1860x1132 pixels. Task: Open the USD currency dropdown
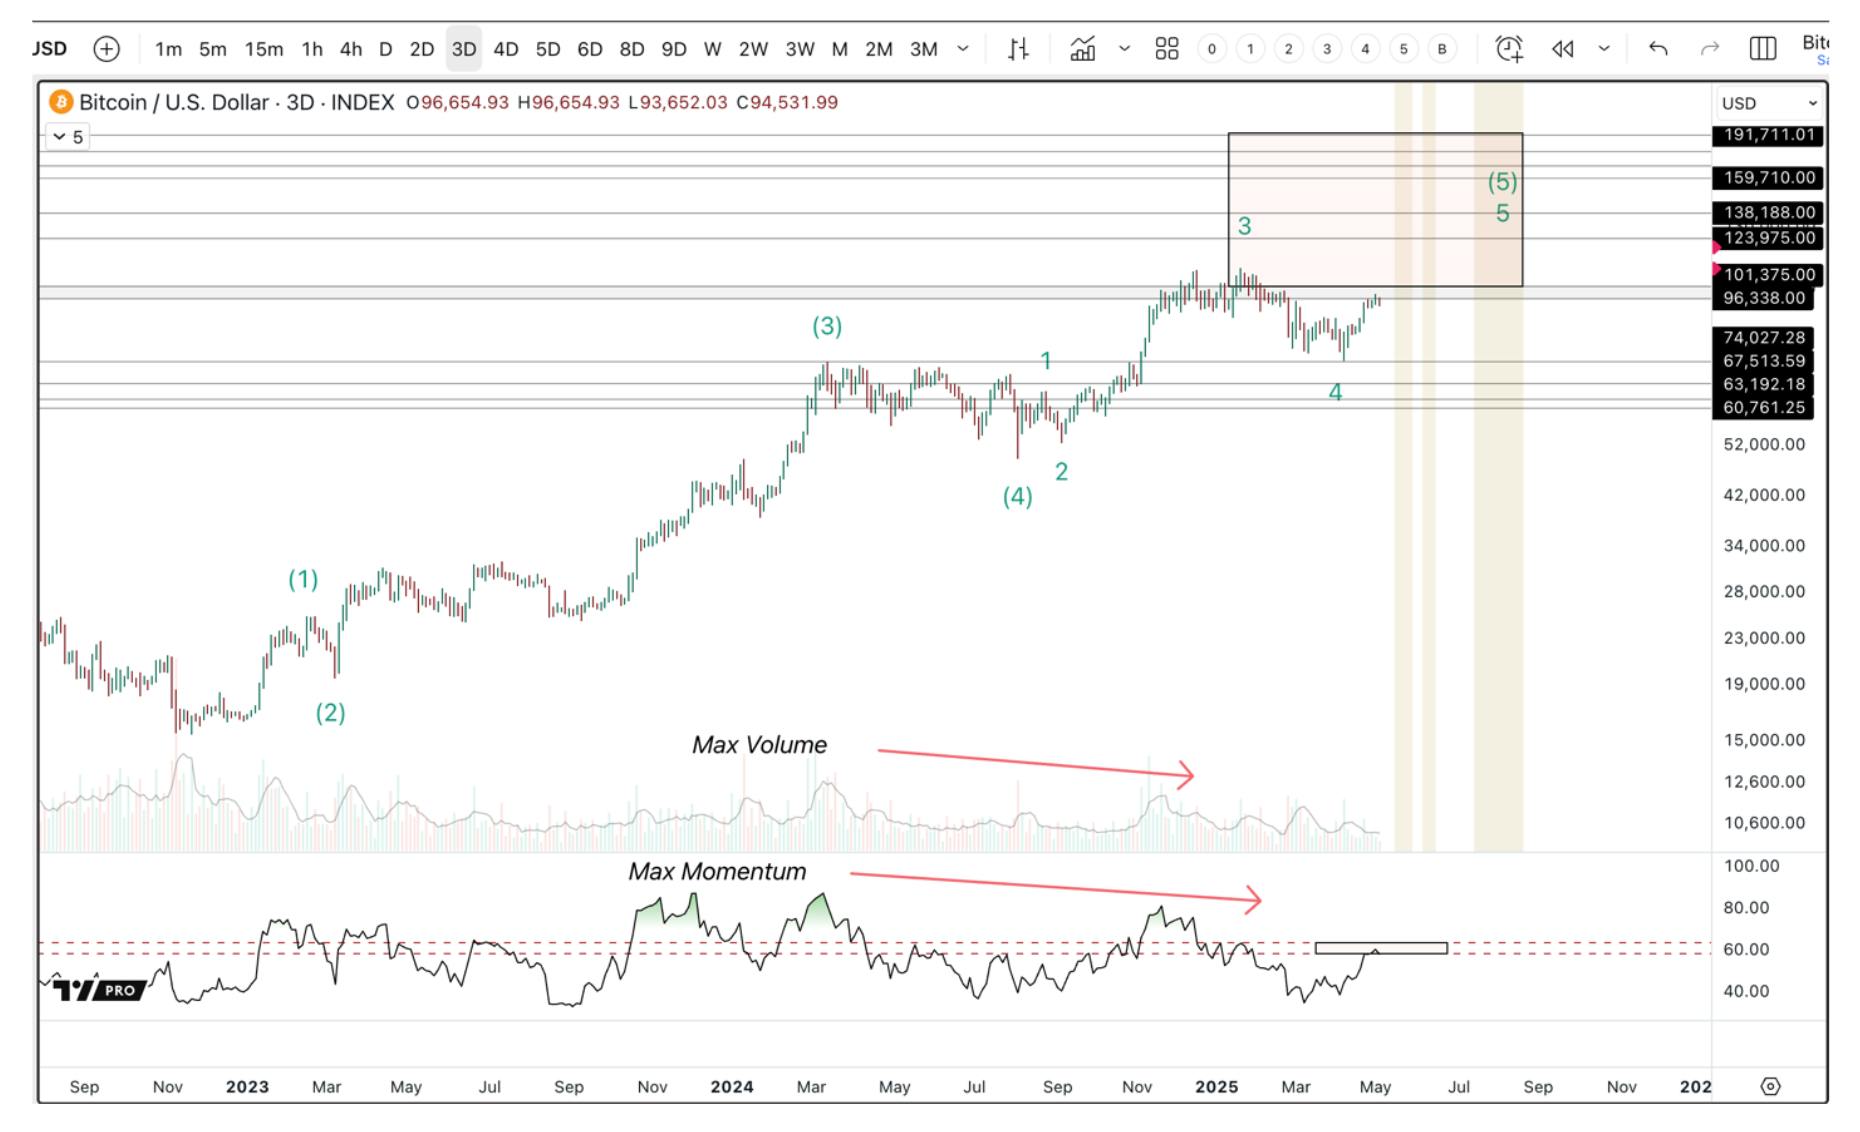point(1769,103)
